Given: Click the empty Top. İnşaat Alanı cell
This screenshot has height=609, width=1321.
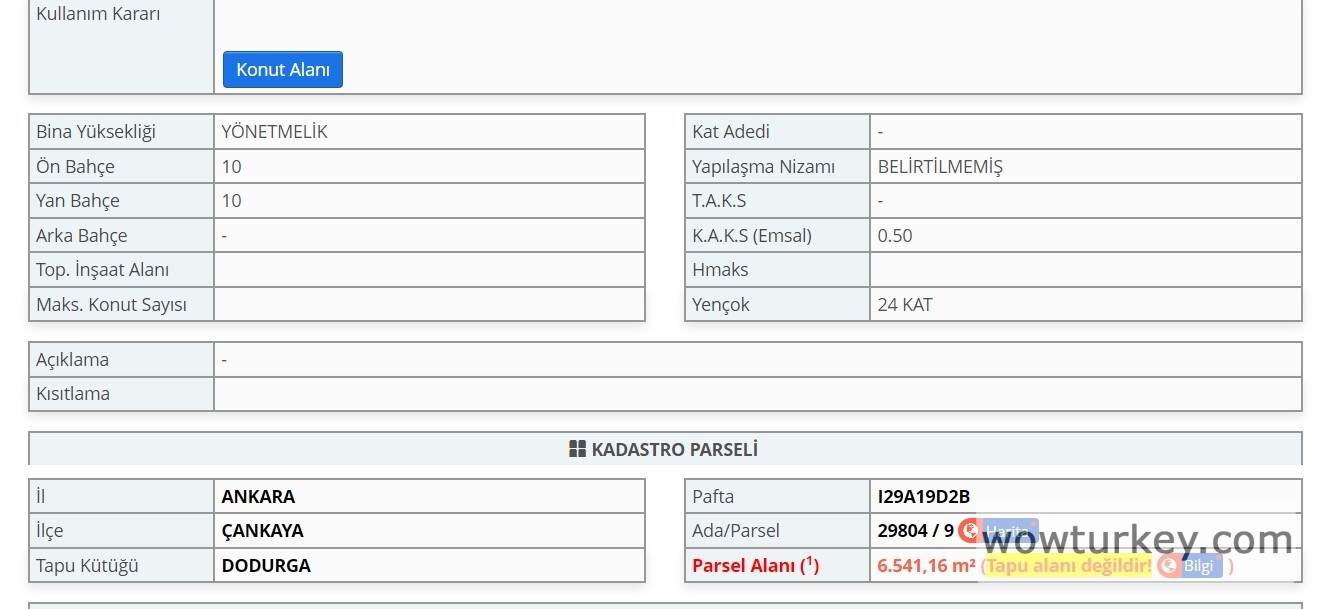Looking at the screenshot, I should point(429,270).
